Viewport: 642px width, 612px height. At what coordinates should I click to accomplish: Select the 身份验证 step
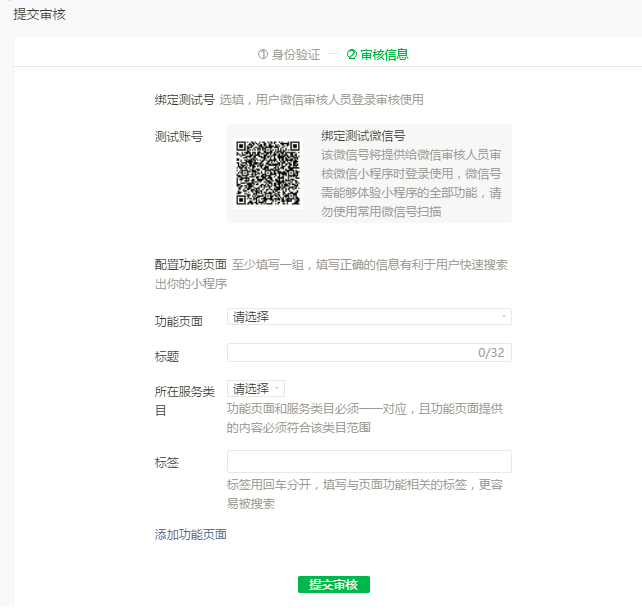click(289, 54)
